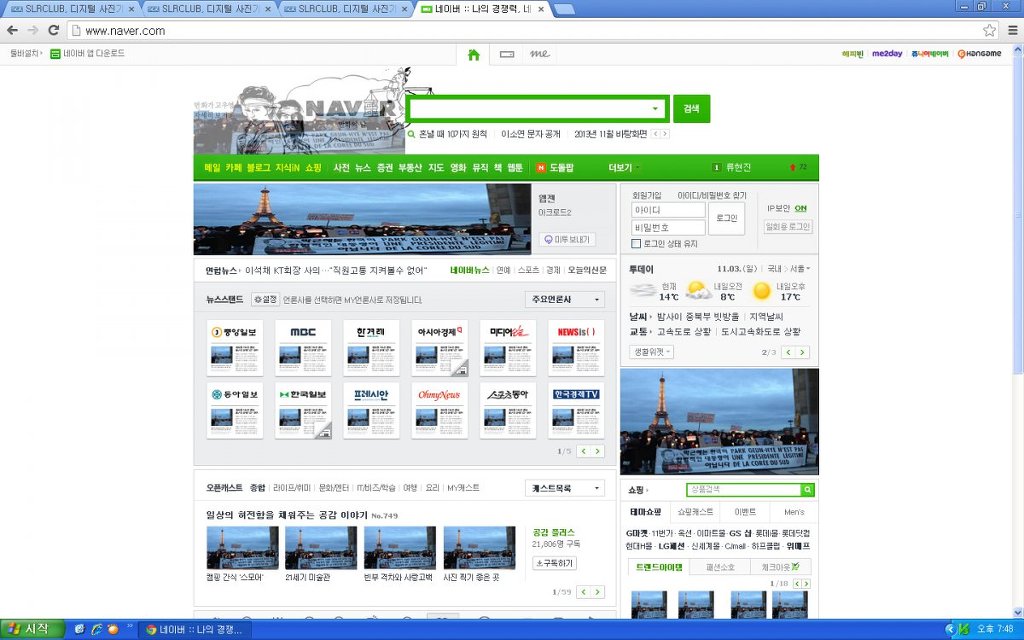The width and height of the screenshot is (1024, 640).
Task: Show next weather widget page (2/3)
Action: coord(803,352)
